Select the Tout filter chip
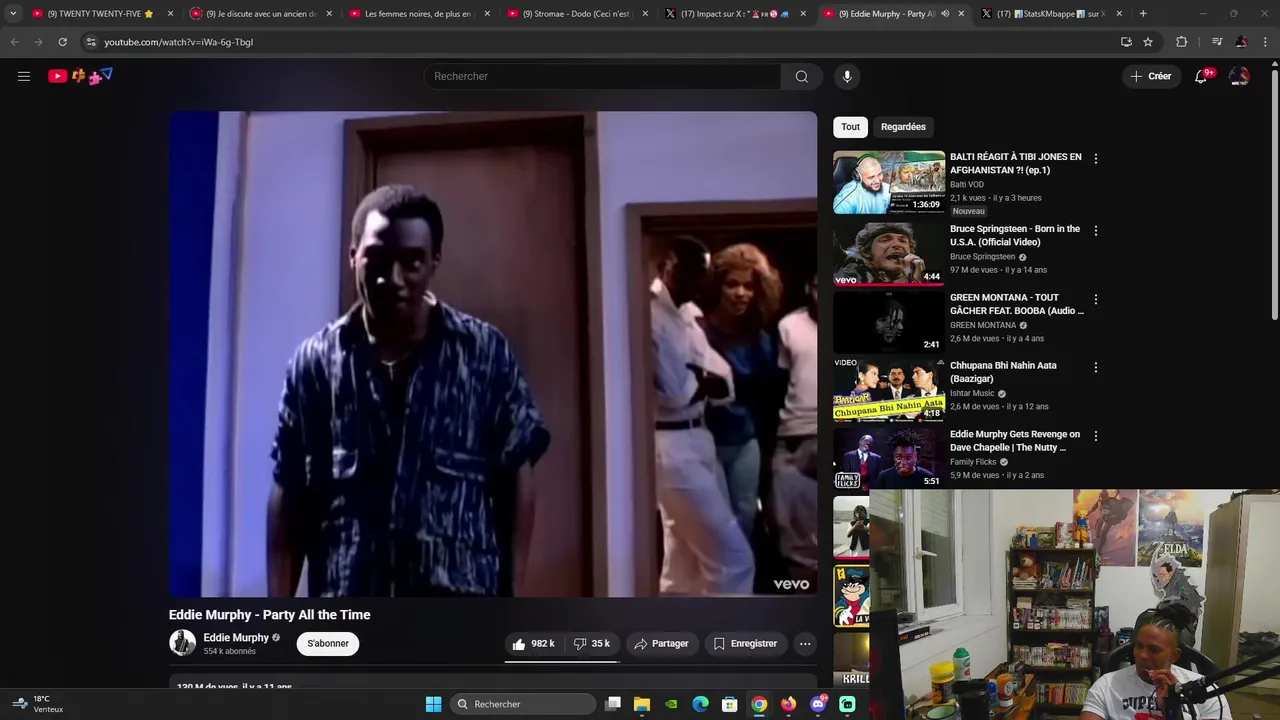The height and width of the screenshot is (720, 1280). pos(850,127)
